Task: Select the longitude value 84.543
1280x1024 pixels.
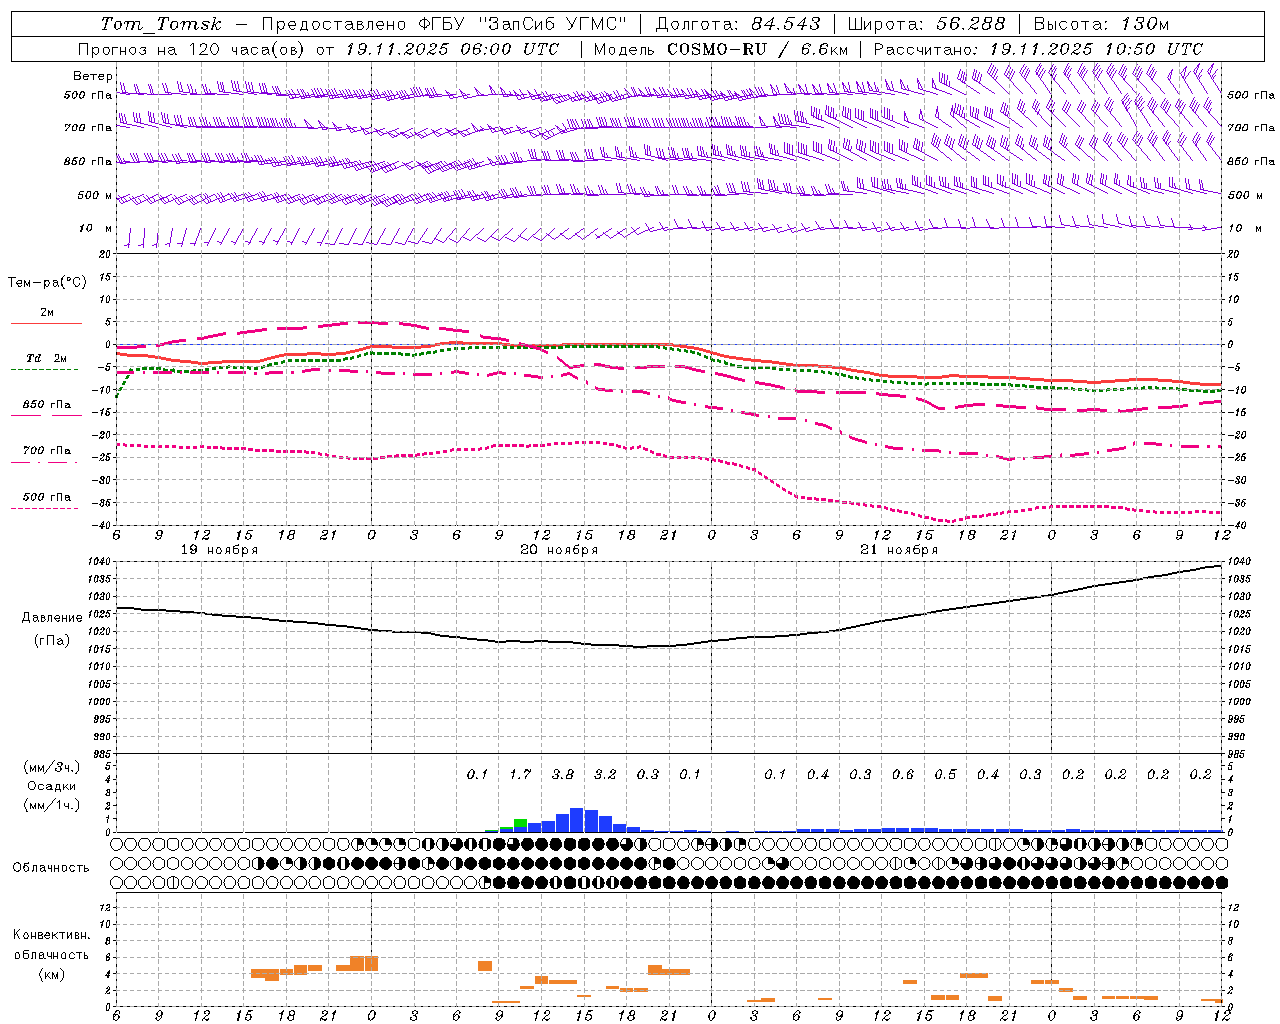Action: coord(786,24)
